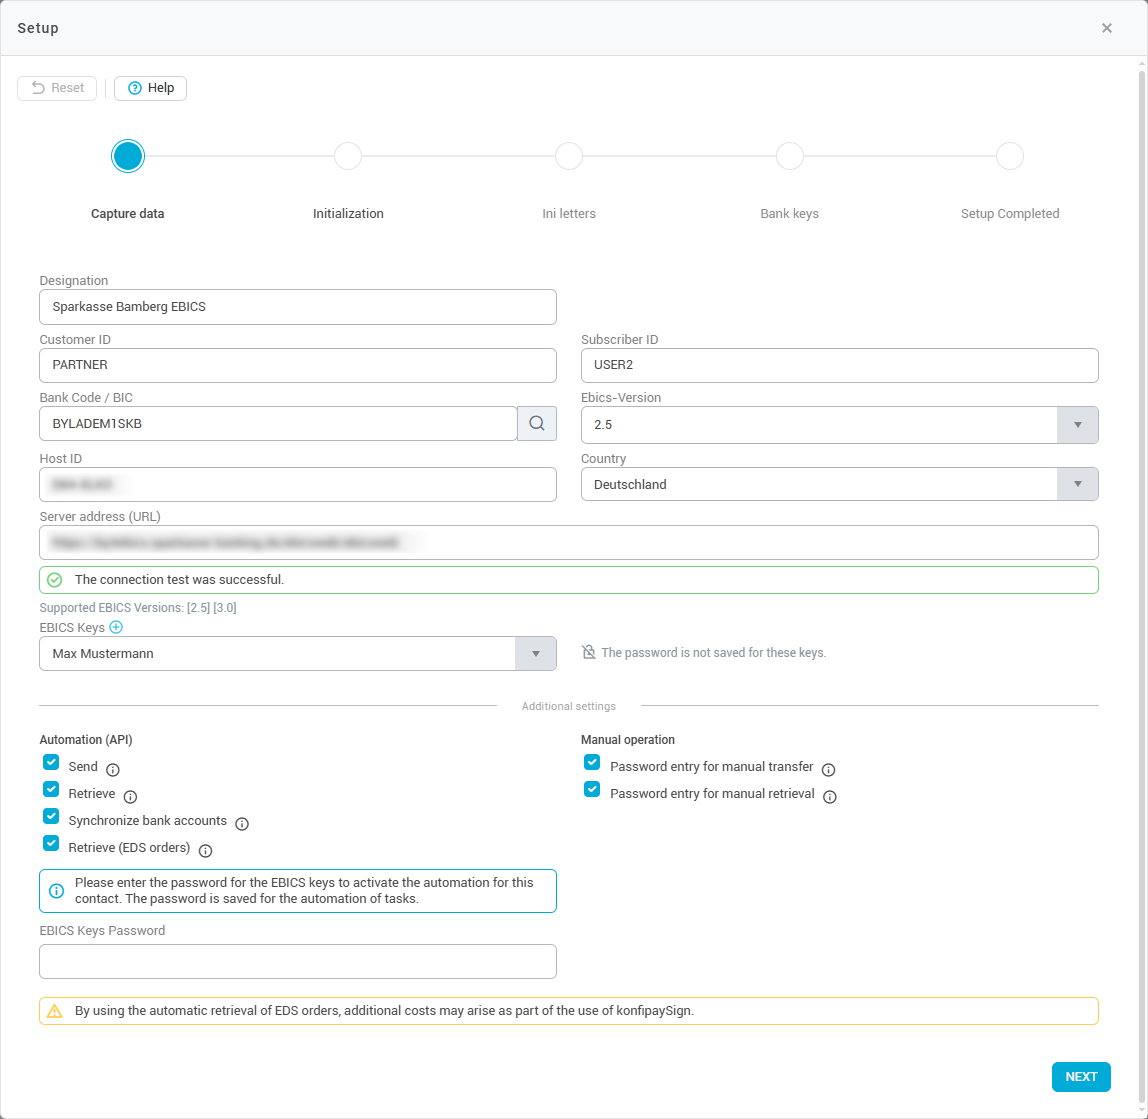Viewport: 1148px width, 1119px height.
Task: Click info icon for Retrieve (EDS orders)
Action: tap(205, 850)
